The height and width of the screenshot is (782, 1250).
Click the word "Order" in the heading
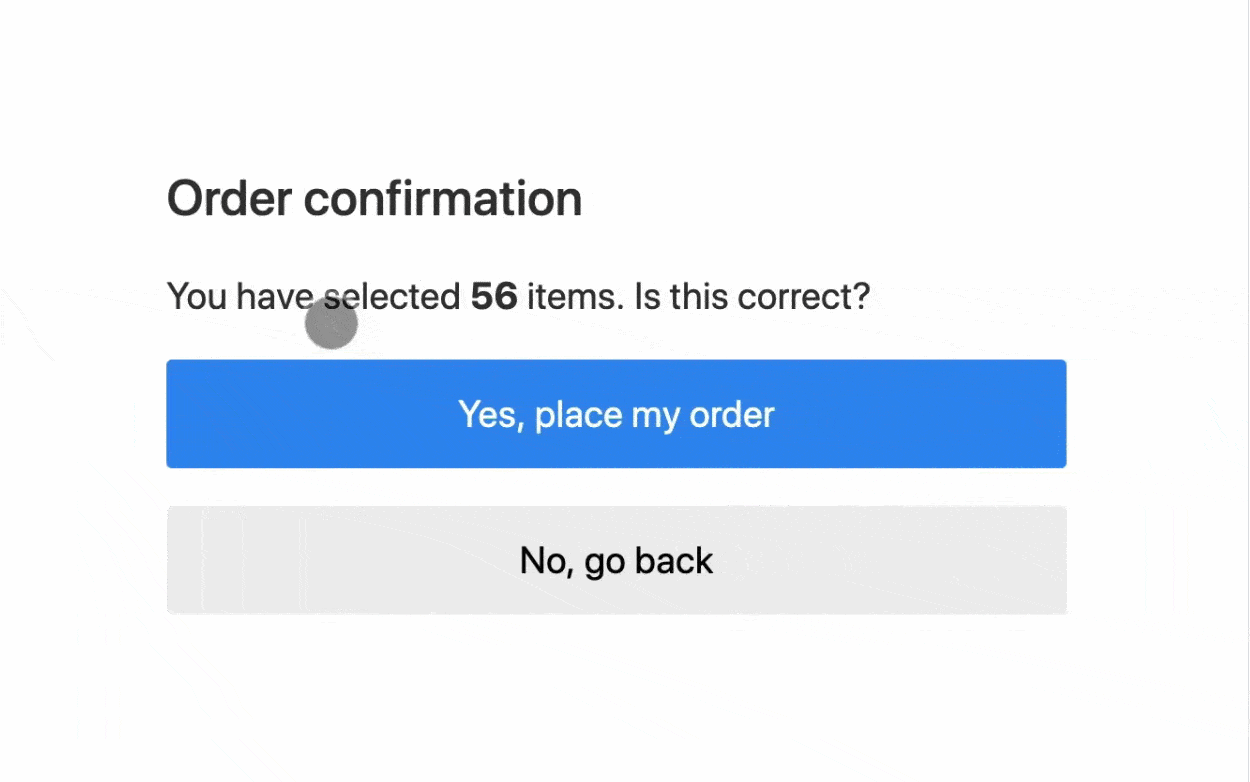228,199
